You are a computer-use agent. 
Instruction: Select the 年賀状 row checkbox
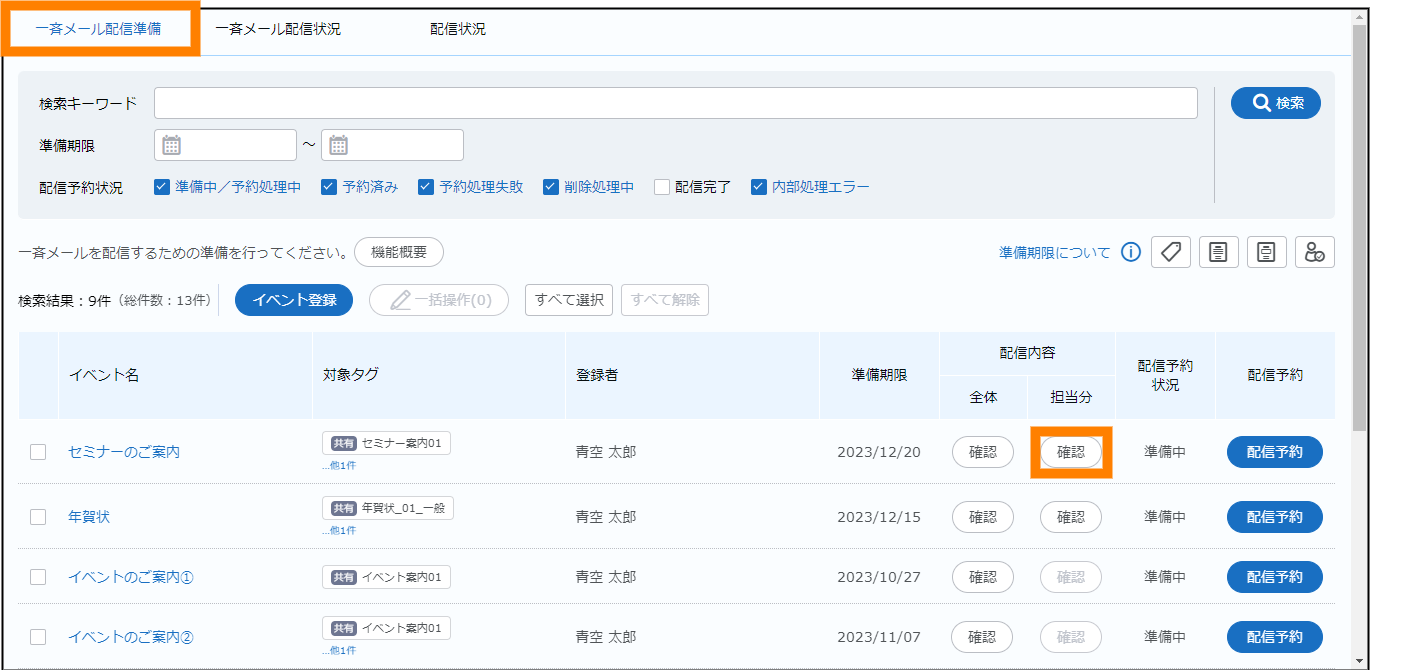click(38, 517)
